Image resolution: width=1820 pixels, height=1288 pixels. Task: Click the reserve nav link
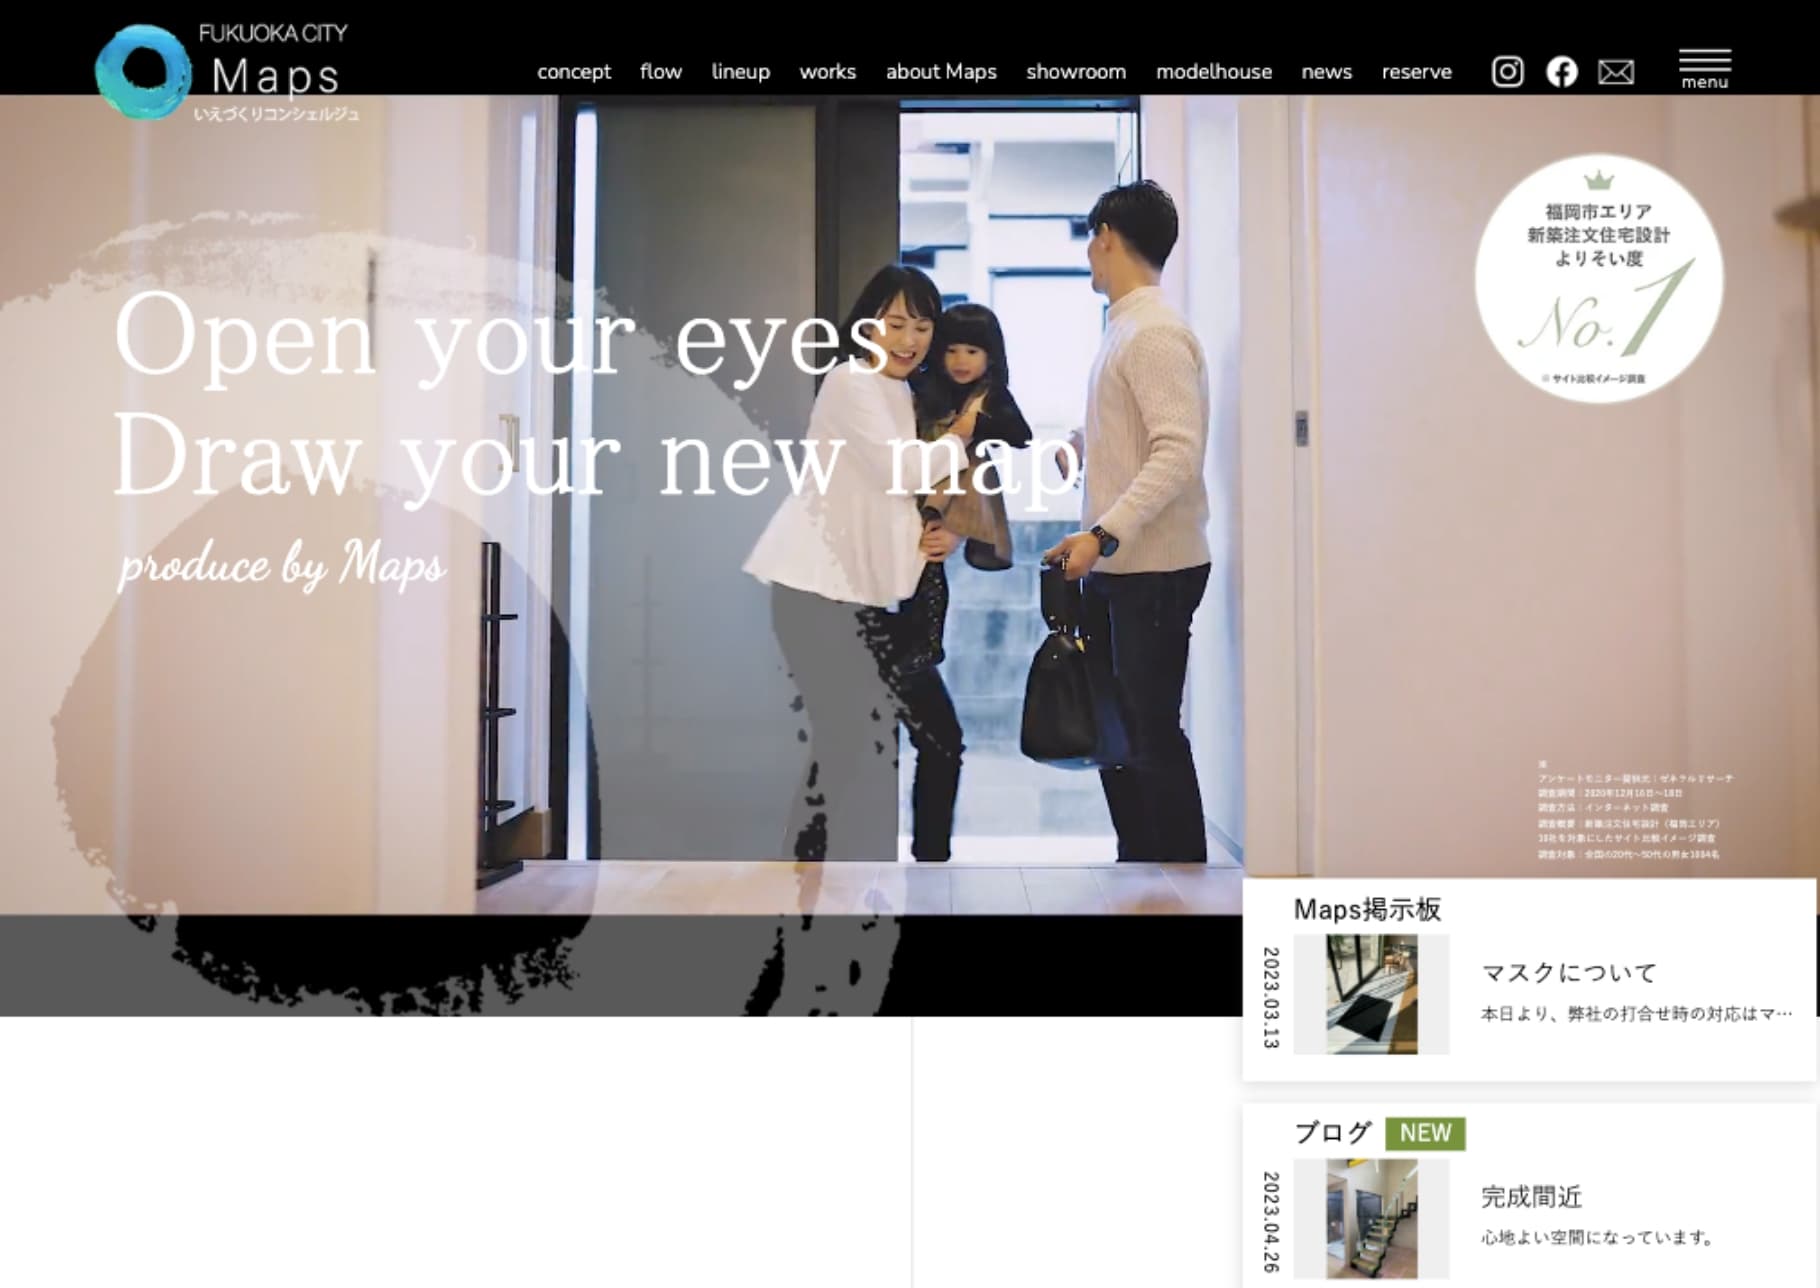click(1416, 72)
